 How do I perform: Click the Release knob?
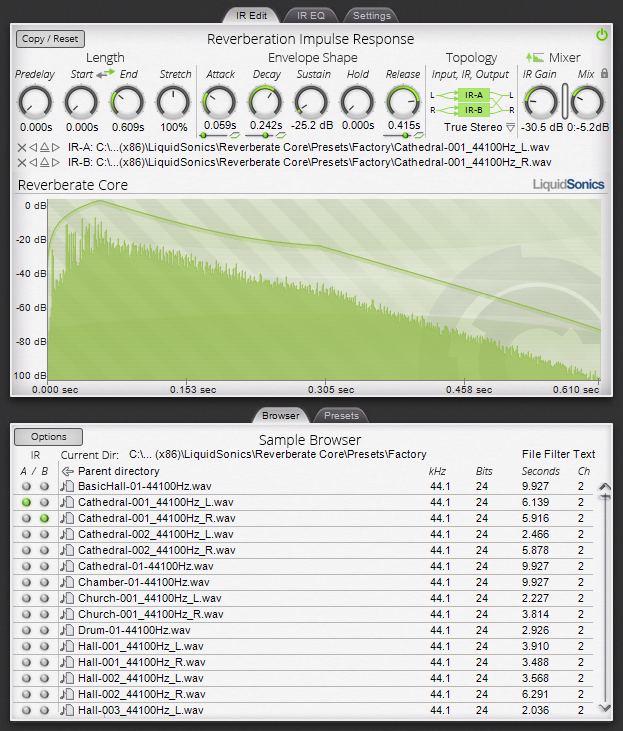pyautogui.click(x=404, y=102)
